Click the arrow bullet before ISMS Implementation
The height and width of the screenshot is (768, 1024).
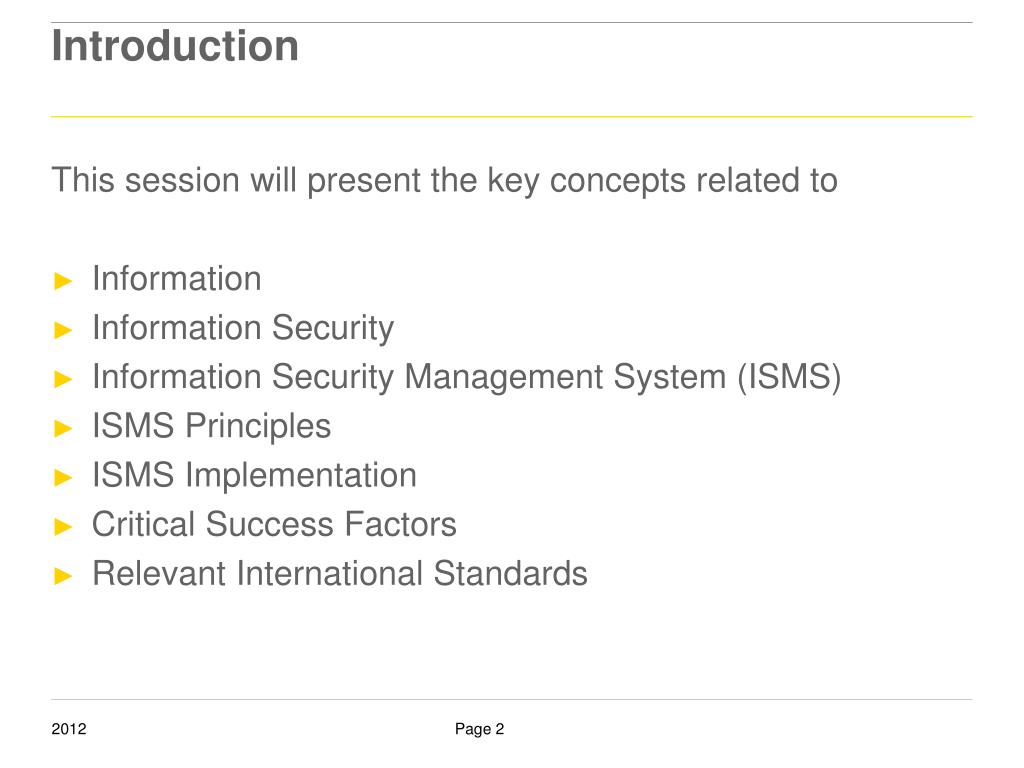click(x=63, y=477)
